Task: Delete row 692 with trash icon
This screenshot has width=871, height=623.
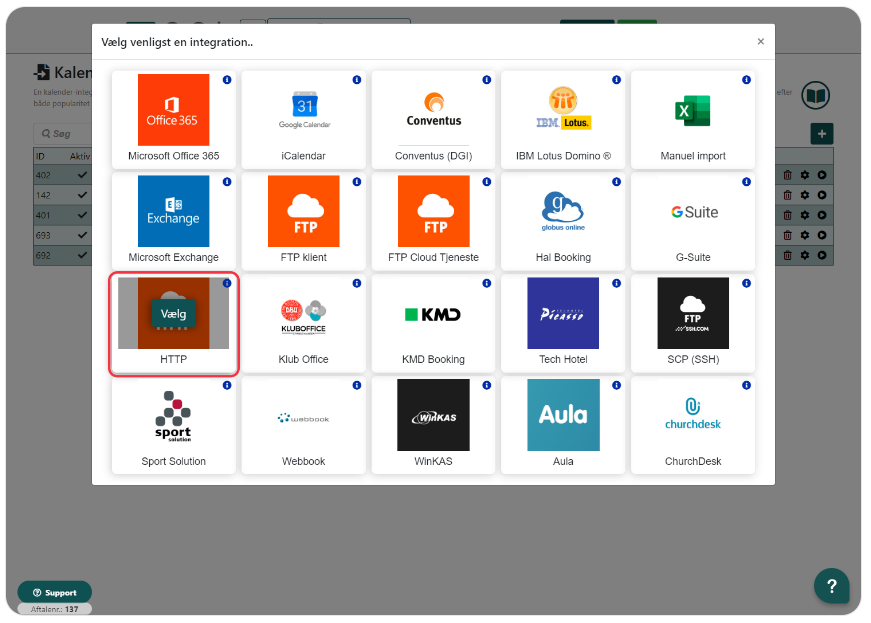Action: 787,255
